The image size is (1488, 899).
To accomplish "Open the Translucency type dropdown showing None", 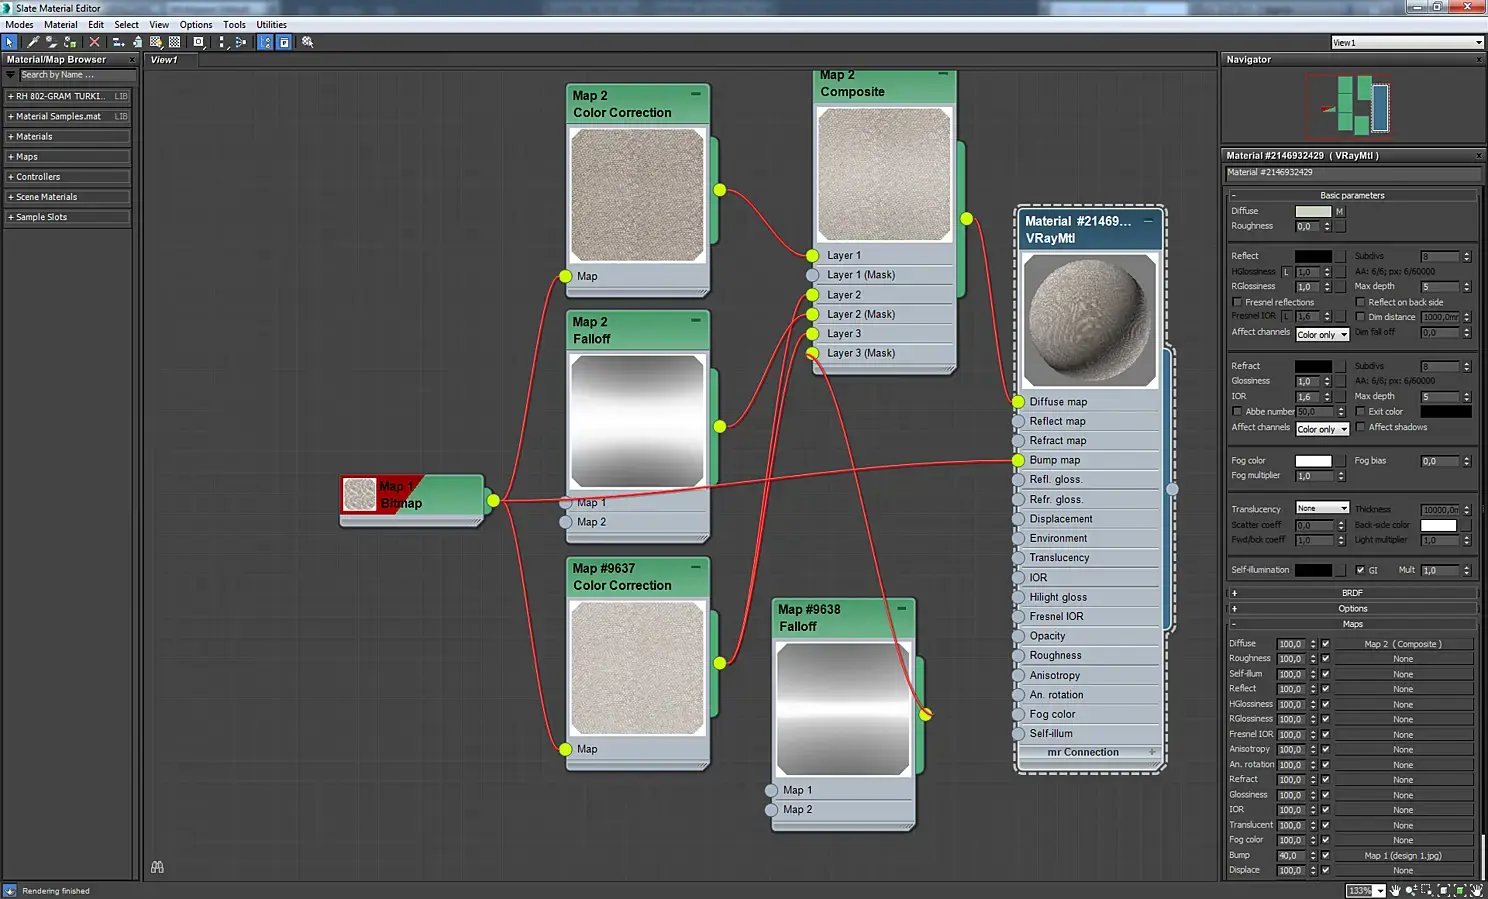I will (1322, 508).
